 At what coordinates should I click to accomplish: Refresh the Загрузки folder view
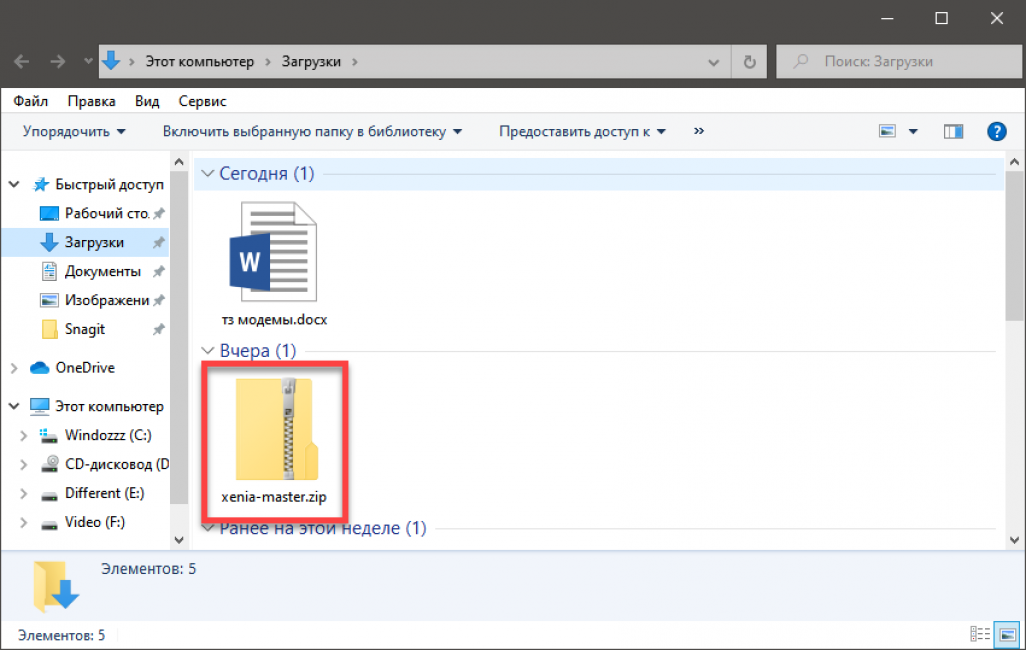pos(749,62)
